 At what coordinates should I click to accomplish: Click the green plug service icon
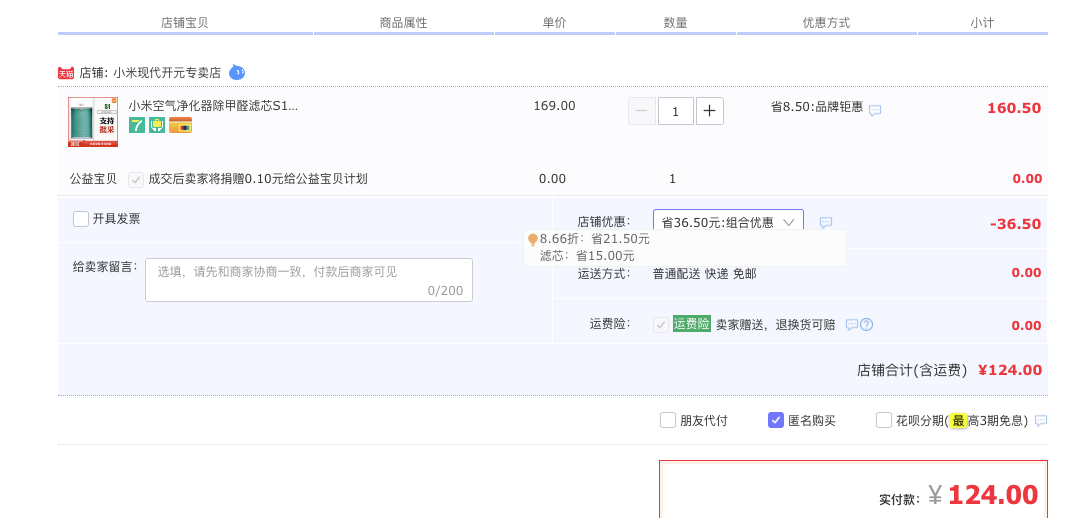(x=157, y=125)
